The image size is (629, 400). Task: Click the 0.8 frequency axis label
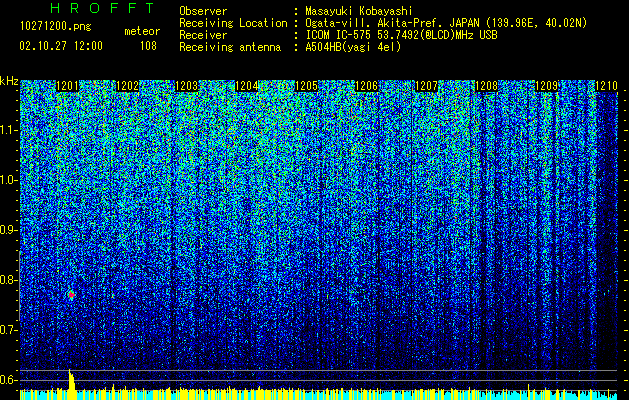[9, 280]
